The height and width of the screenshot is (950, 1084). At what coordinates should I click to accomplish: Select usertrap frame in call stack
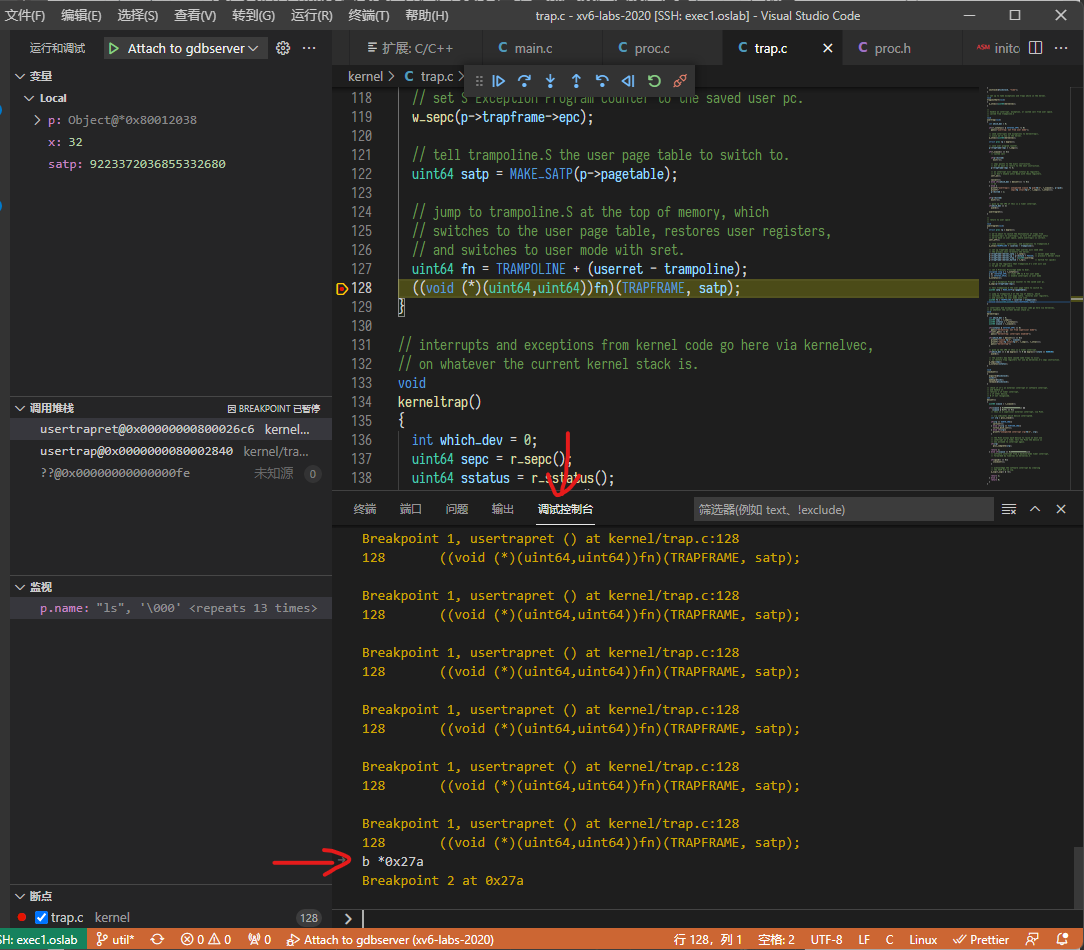[x=140, y=451]
